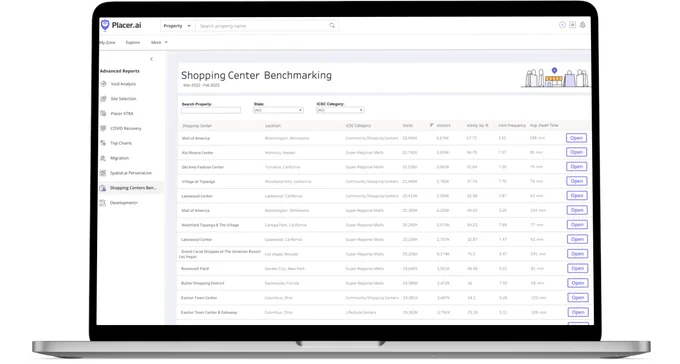Open Village at Topanga row
This screenshot has width=680, height=364.
[x=576, y=181]
